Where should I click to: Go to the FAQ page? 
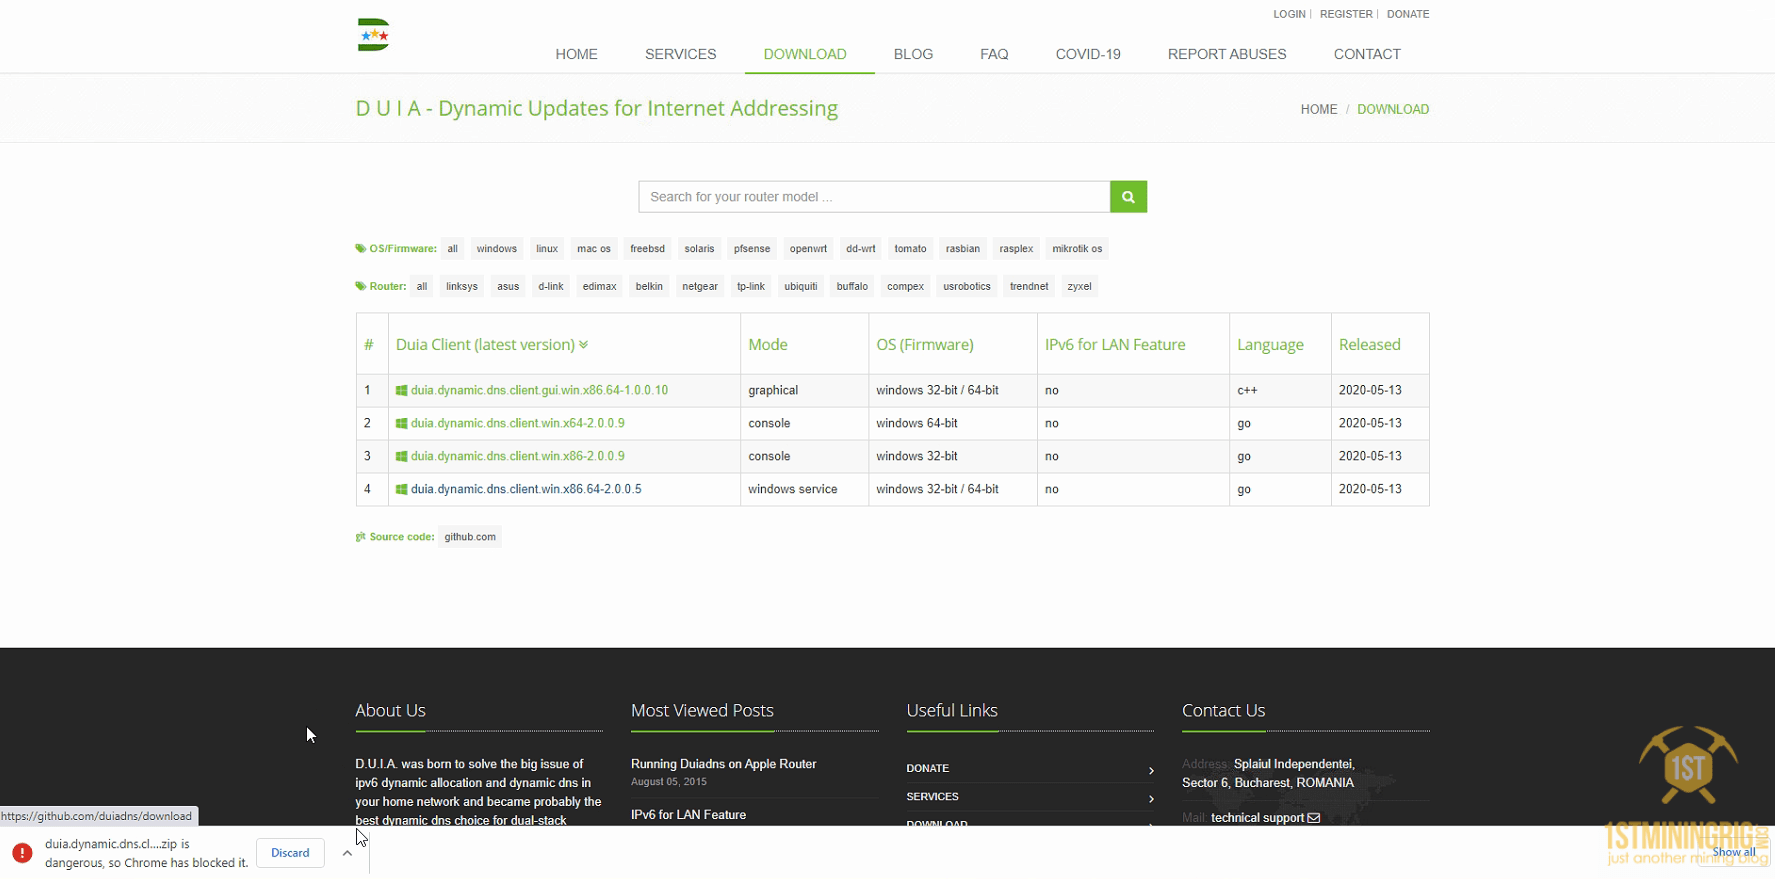click(x=994, y=54)
